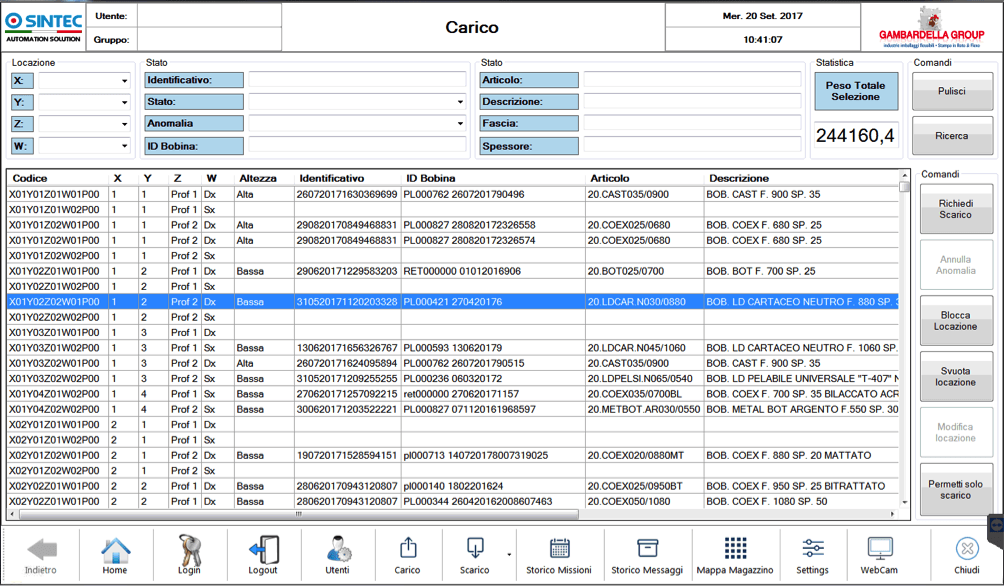1004x586 pixels.
Task: Click the Permetti solo scarico button
Action: [x=956, y=490]
